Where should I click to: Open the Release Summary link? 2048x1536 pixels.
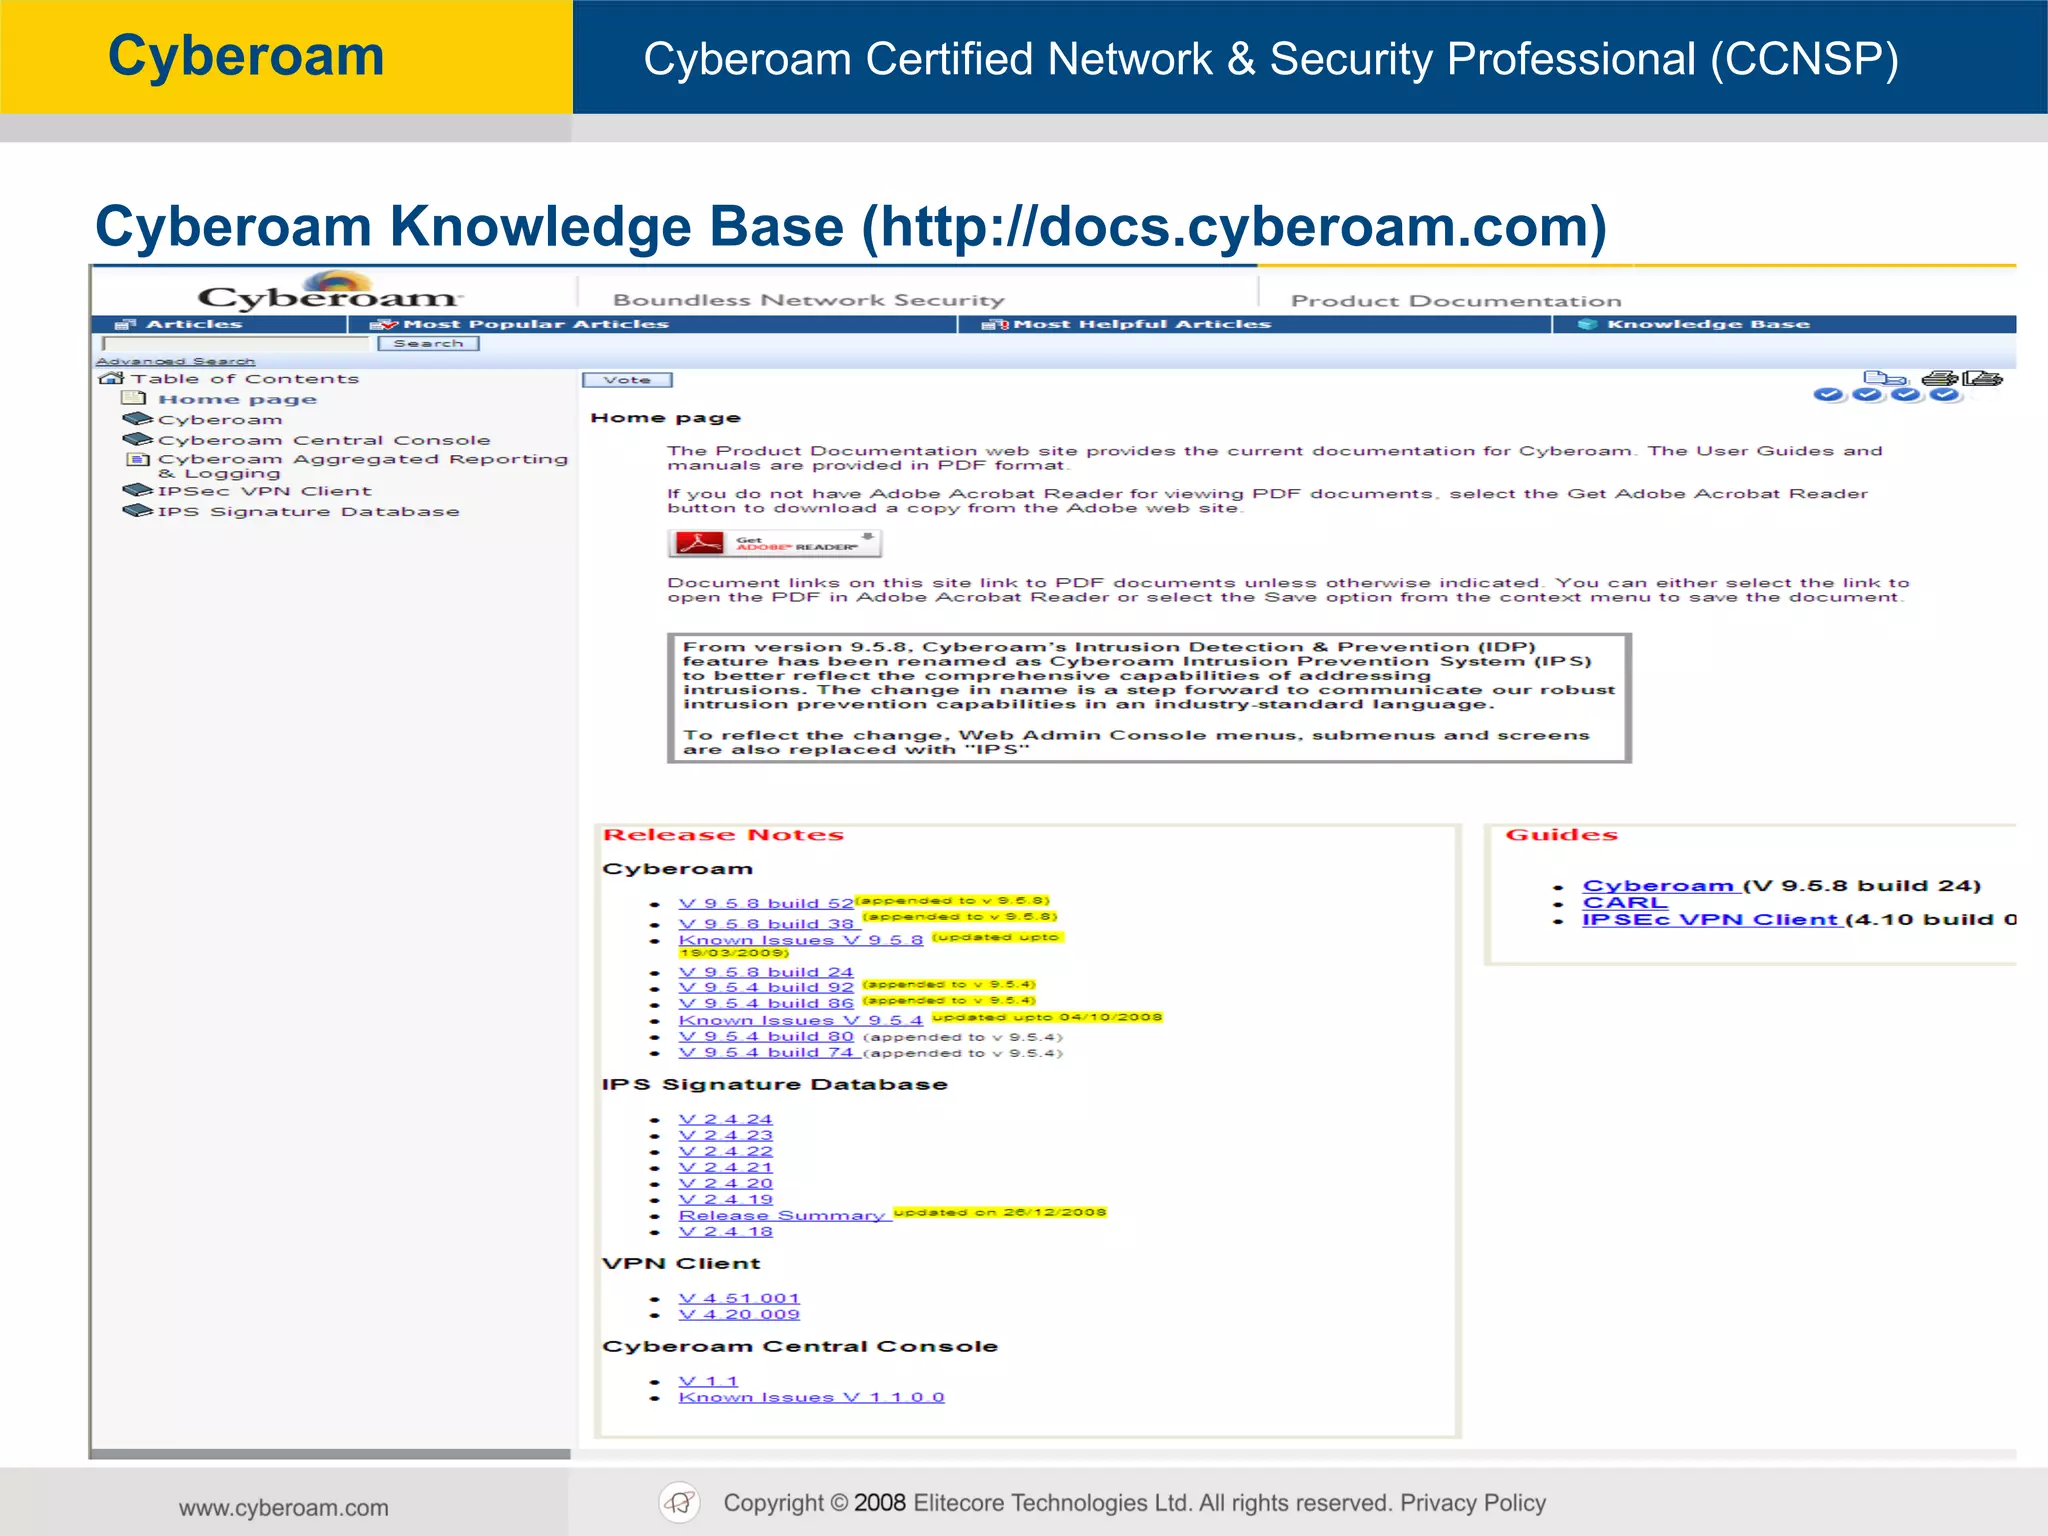(783, 1215)
